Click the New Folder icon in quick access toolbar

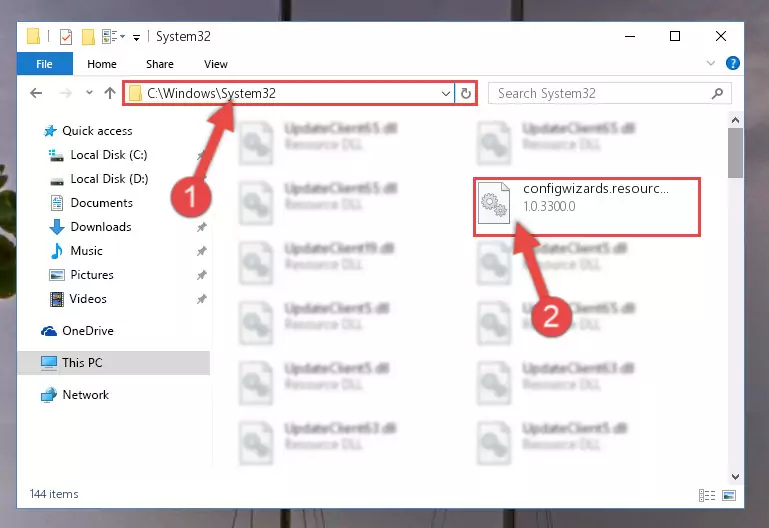coord(88,37)
